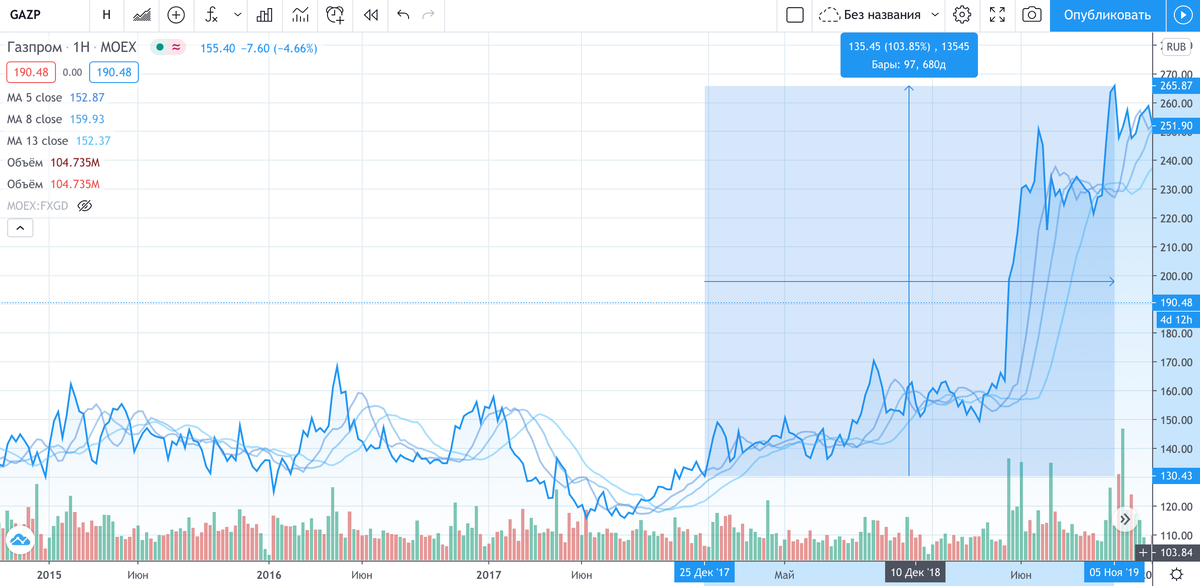Screen dimensions: 1200x586
Task: Take a chart snapshot with camera icon
Action: [x=1031, y=15]
